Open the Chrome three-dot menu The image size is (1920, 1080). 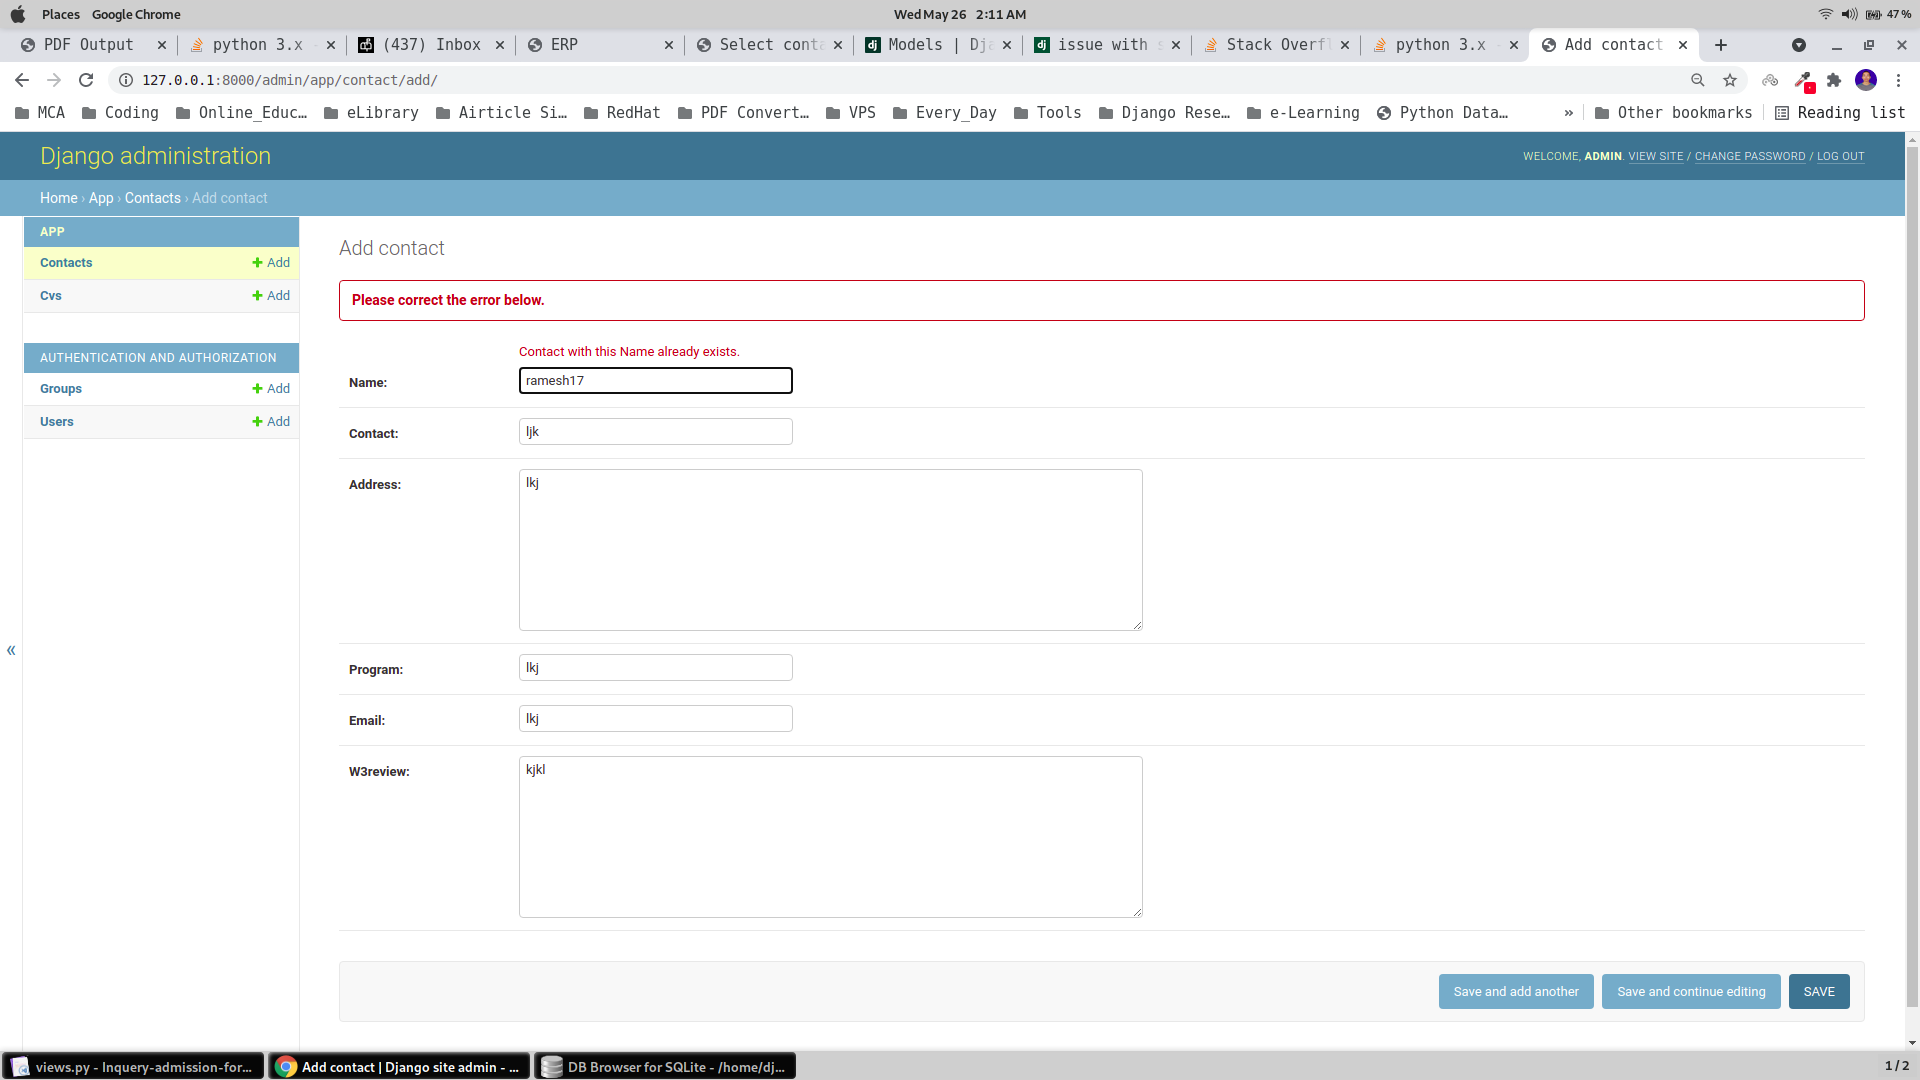pyautogui.click(x=1898, y=80)
